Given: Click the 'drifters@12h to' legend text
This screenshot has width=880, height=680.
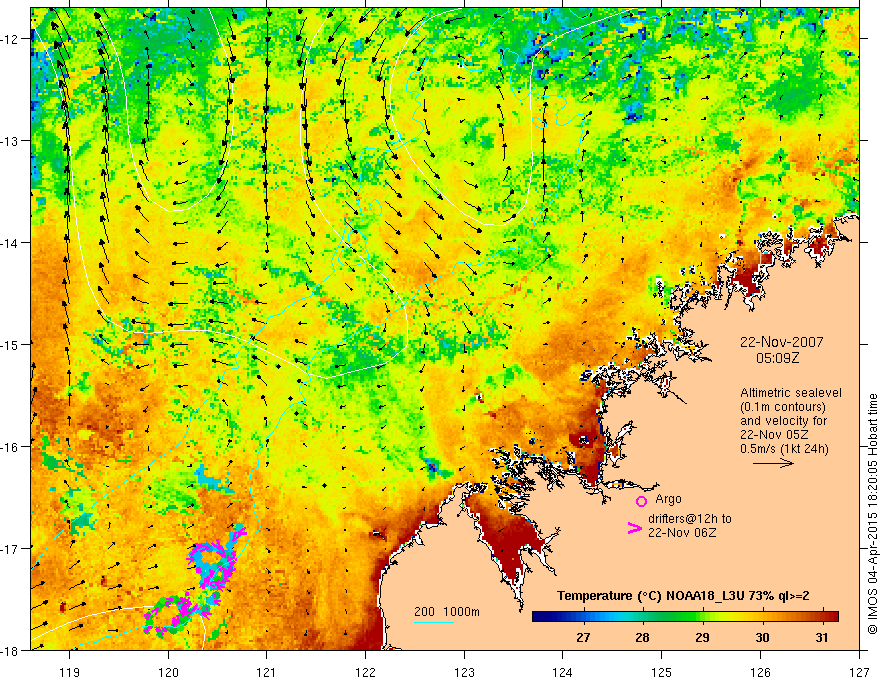Looking at the screenshot, I should pyautogui.click(x=690, y=519).
